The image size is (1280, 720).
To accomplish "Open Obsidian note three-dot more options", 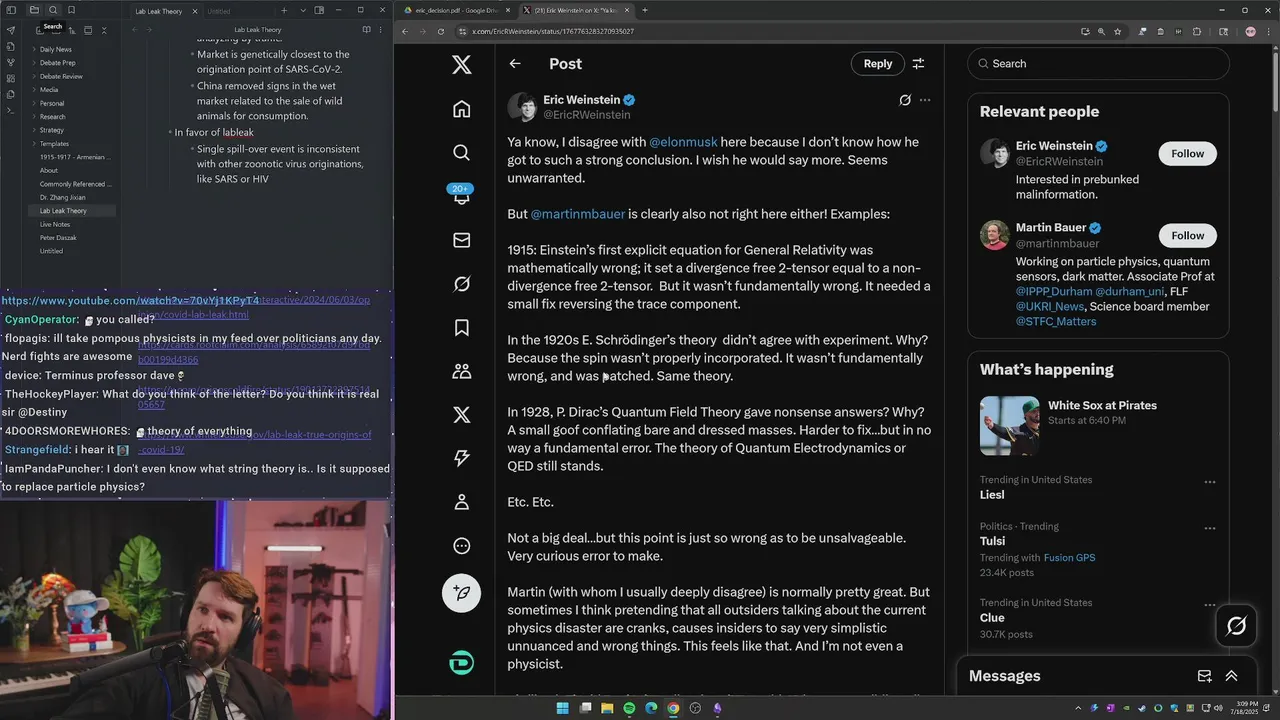I will tap(382, 30).
